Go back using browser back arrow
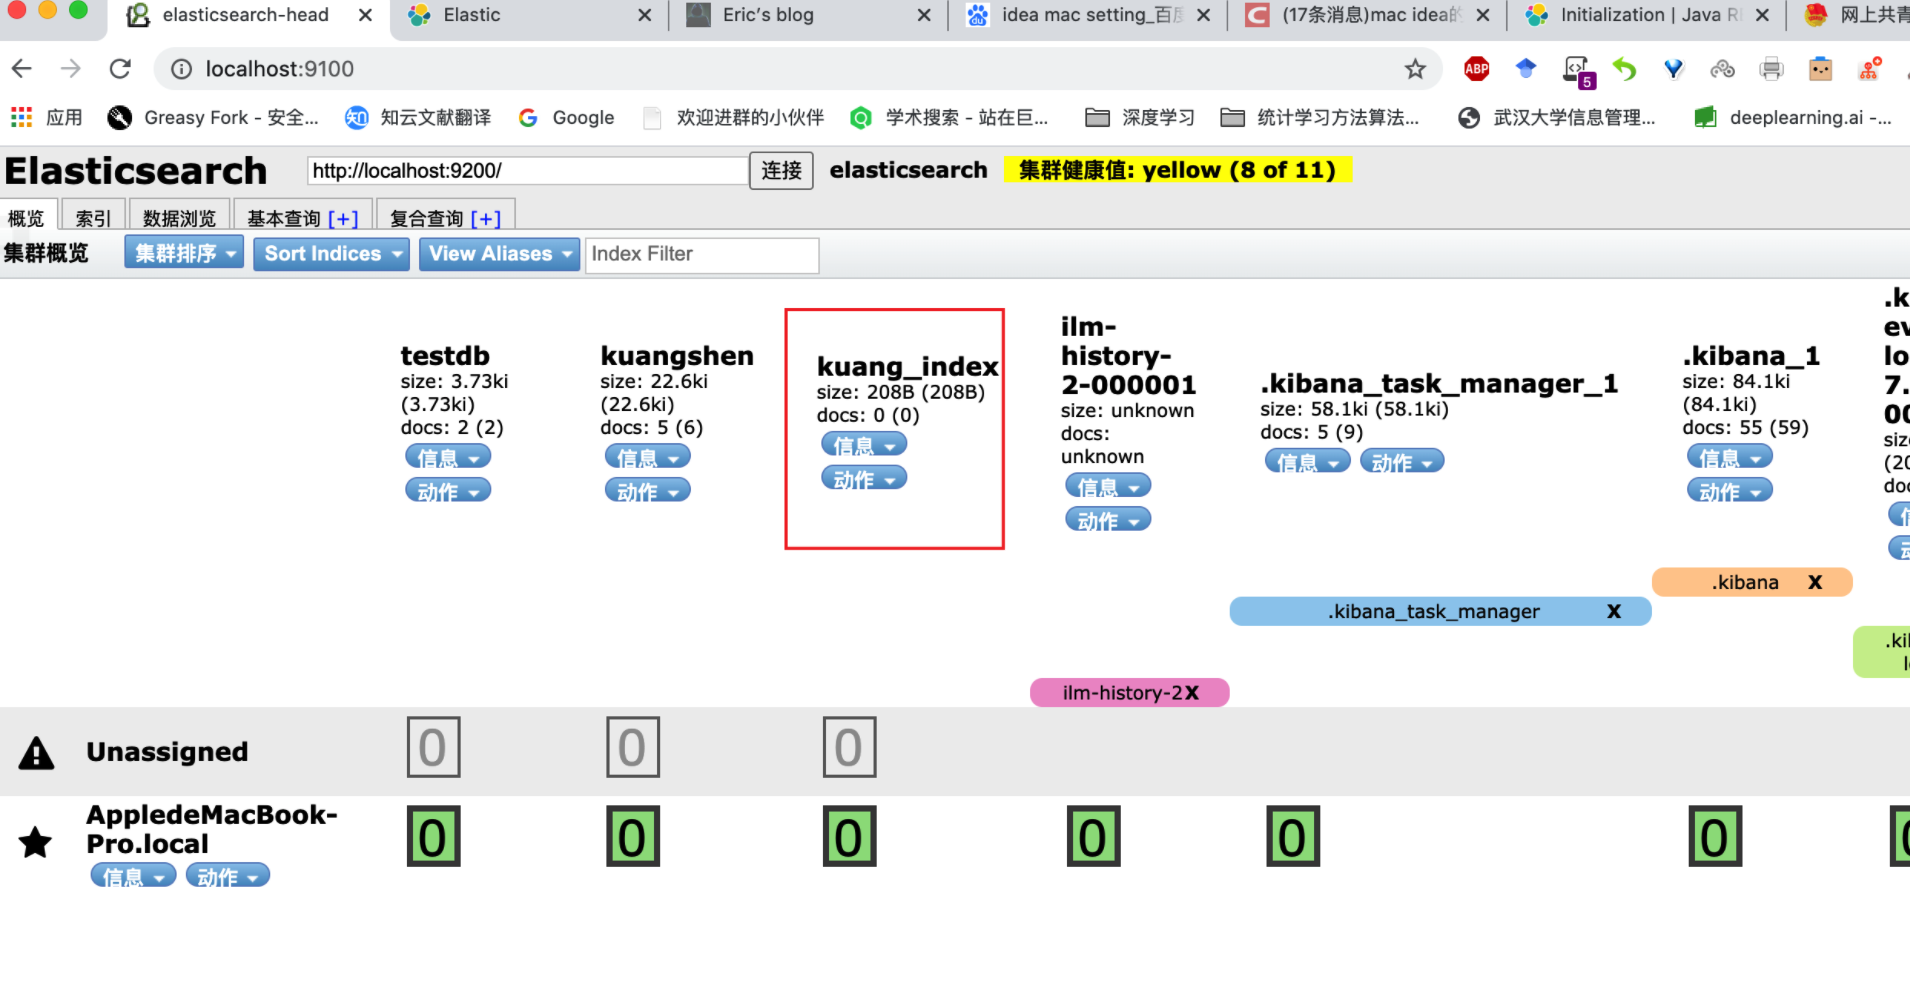This screenshot has width=1910, height=988. (x=22, y=69)
